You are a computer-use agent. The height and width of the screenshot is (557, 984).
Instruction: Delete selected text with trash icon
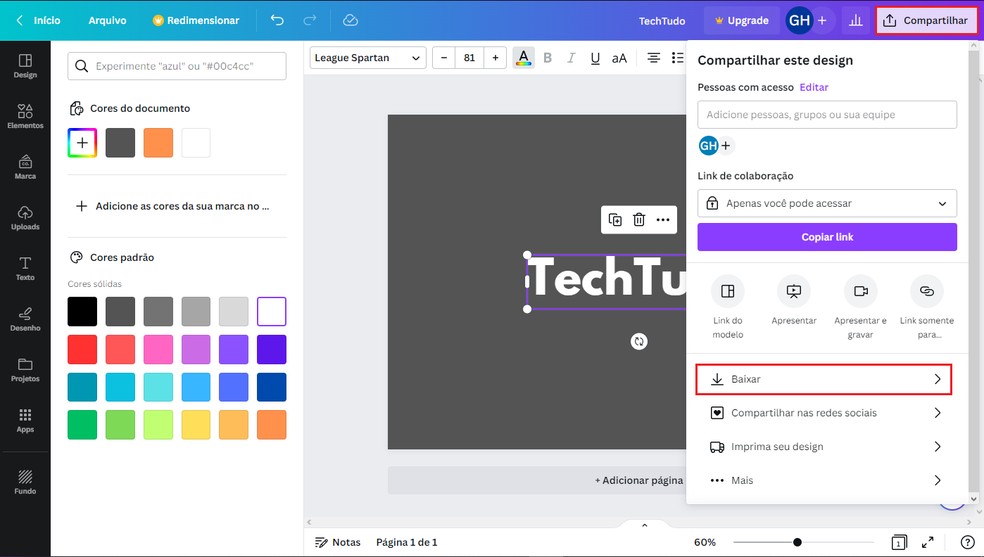639,220
